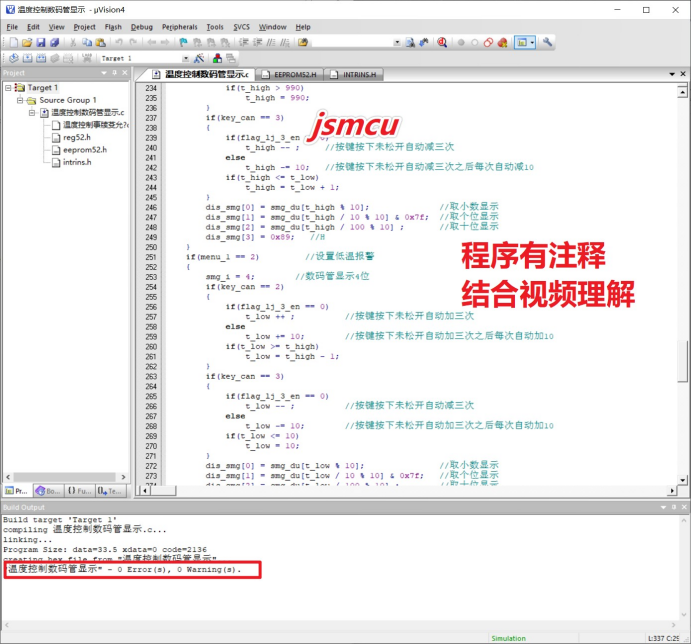Close the Build Output panel
This screenshot has height=644, width=691.
click(x=684, y=507)
